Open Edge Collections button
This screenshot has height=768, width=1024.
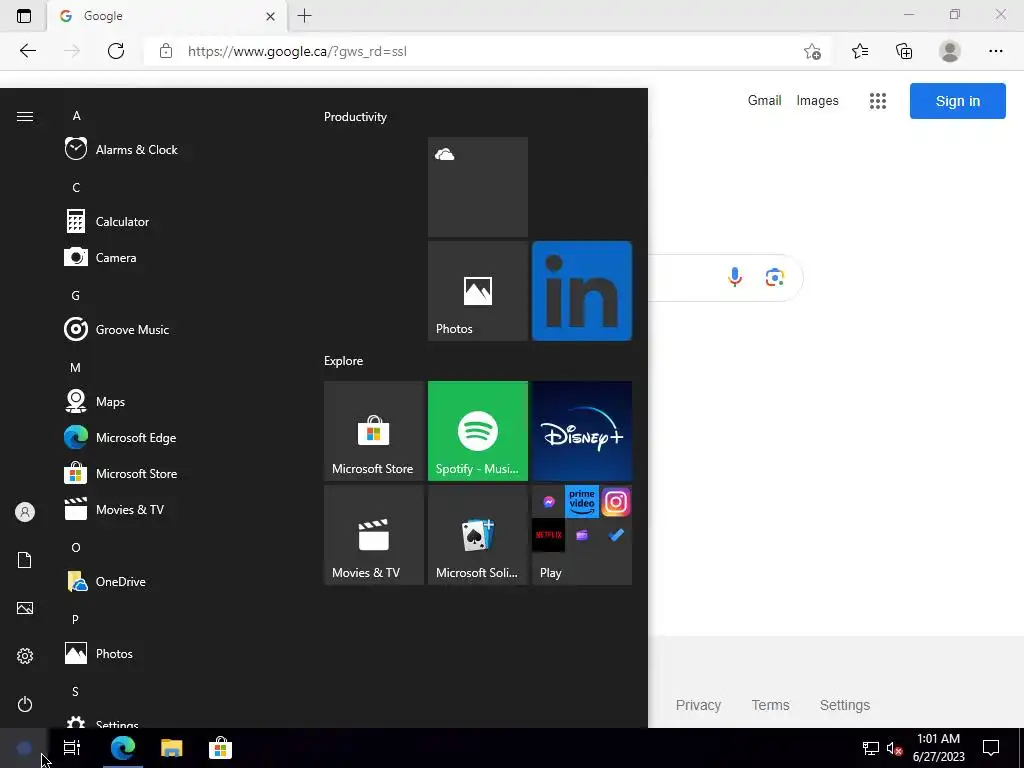904,51
